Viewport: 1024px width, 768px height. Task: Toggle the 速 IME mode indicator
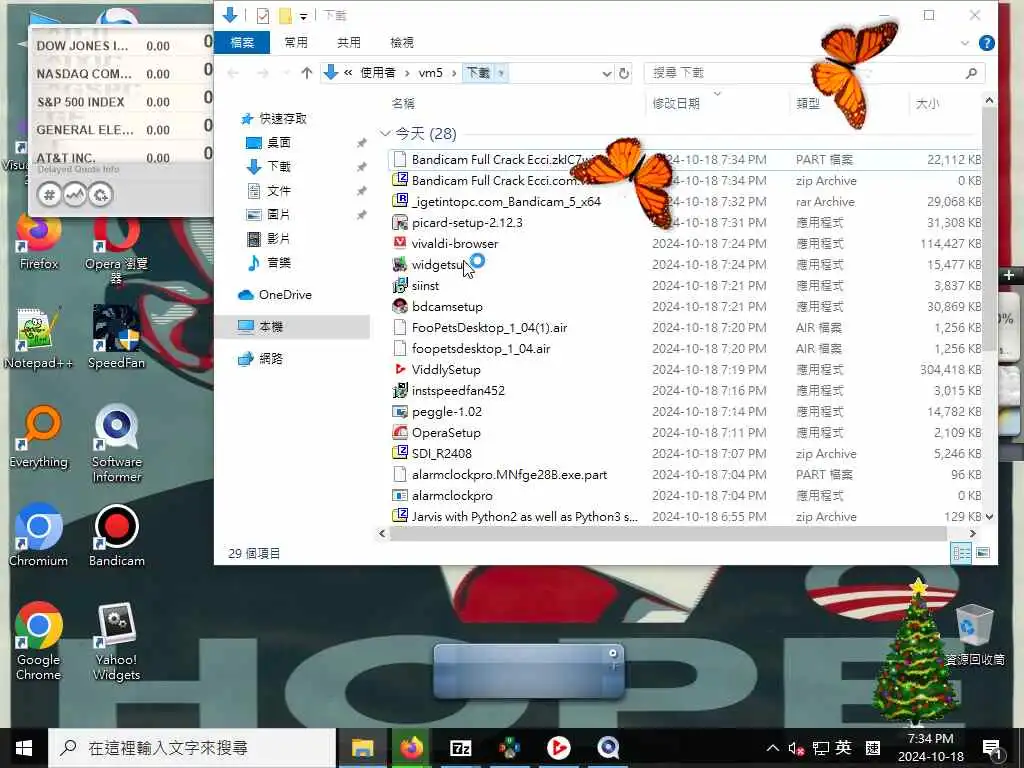[x=872, y=748]
